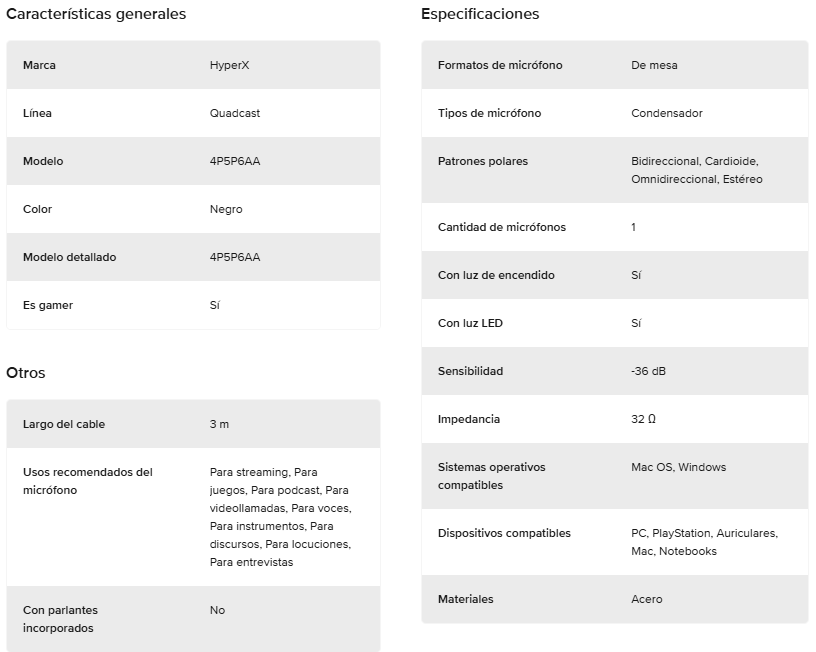The image size is (816, 652).
Task: Click the Modelo value 4P5P6AA
Action: [235, 161]
